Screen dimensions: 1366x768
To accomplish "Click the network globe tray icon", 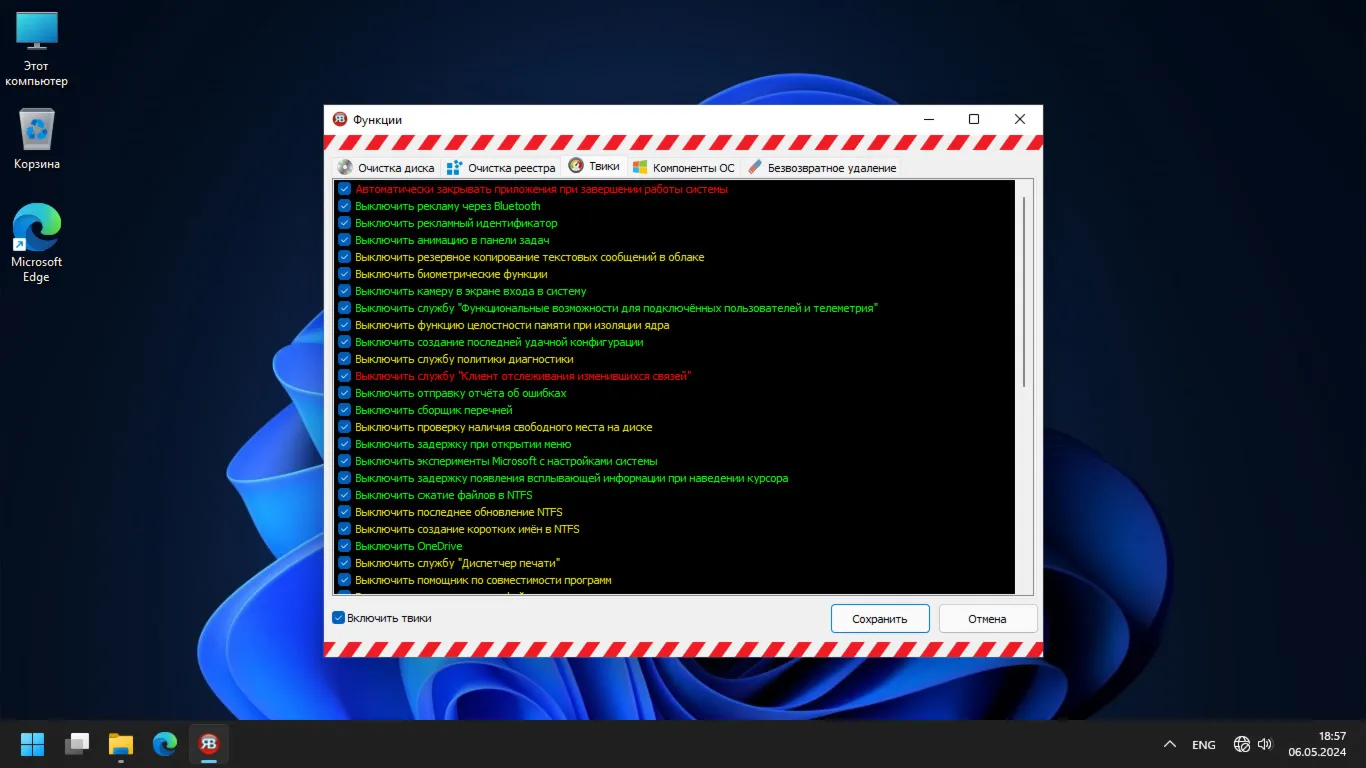I will (1242, 744).
